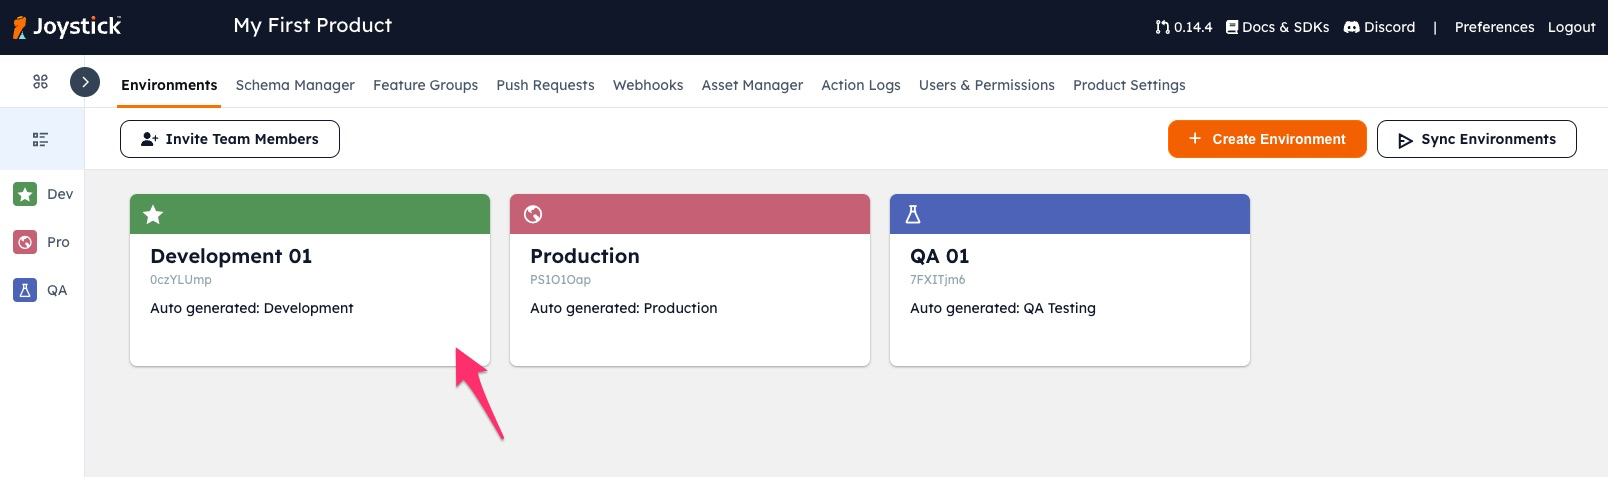Open Dev environment star icon in sidebar

coord(25,194)
